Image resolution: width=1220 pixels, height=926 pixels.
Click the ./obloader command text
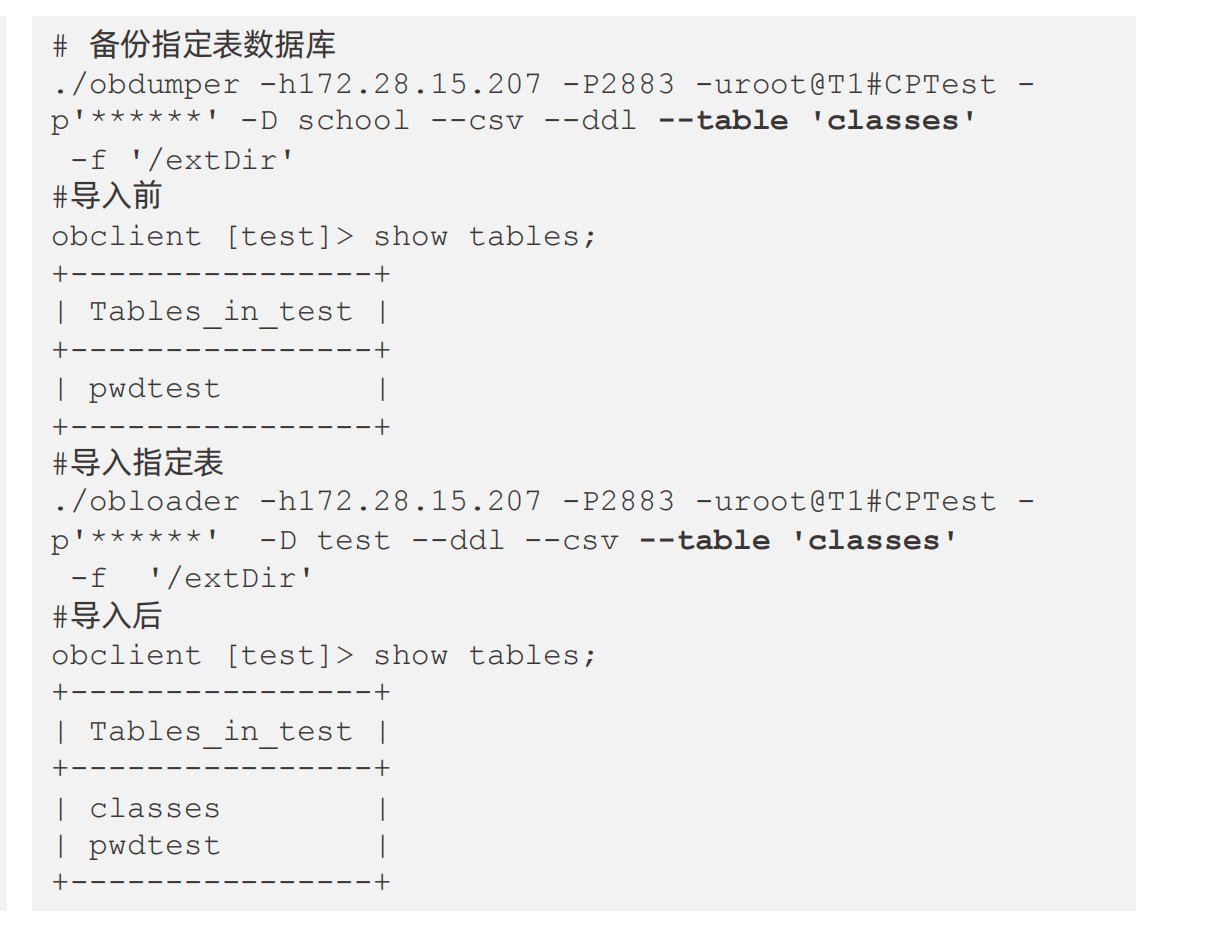click(x=146, y=501)
